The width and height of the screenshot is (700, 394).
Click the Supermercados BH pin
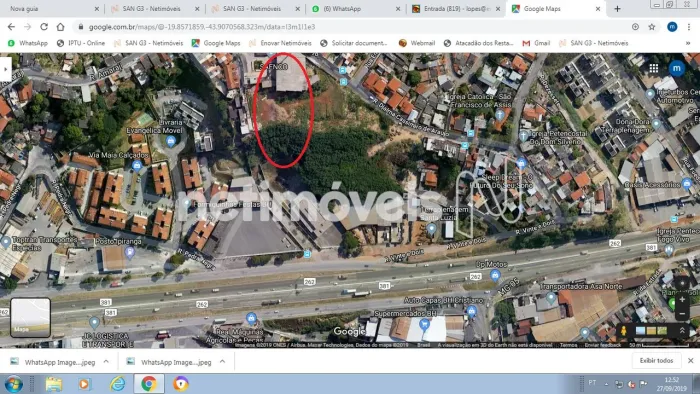pyautogui.click(x=424, y=324)
